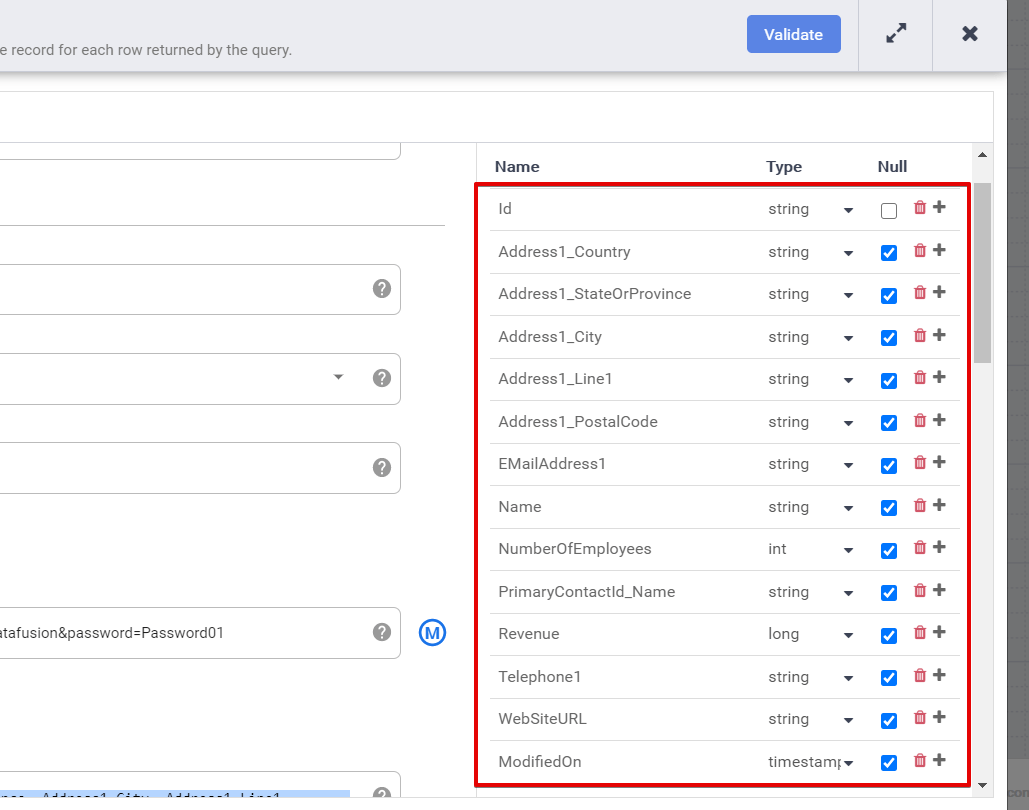Add a field after Address1_PostalCode

pos(939,419)
